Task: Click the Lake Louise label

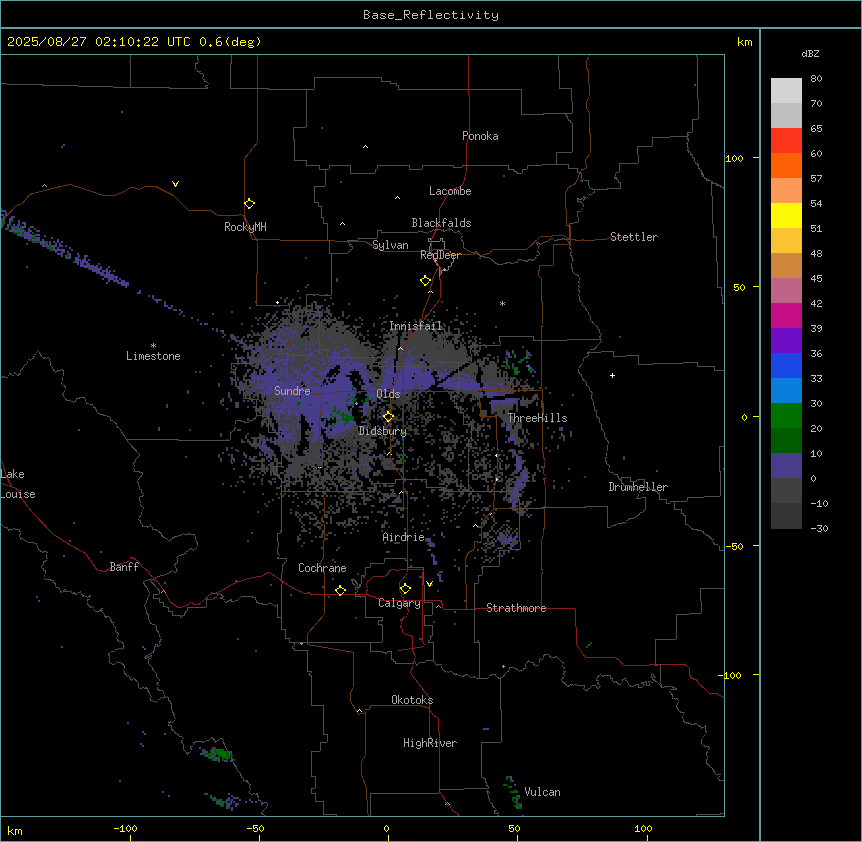Action: pos(18,484)
